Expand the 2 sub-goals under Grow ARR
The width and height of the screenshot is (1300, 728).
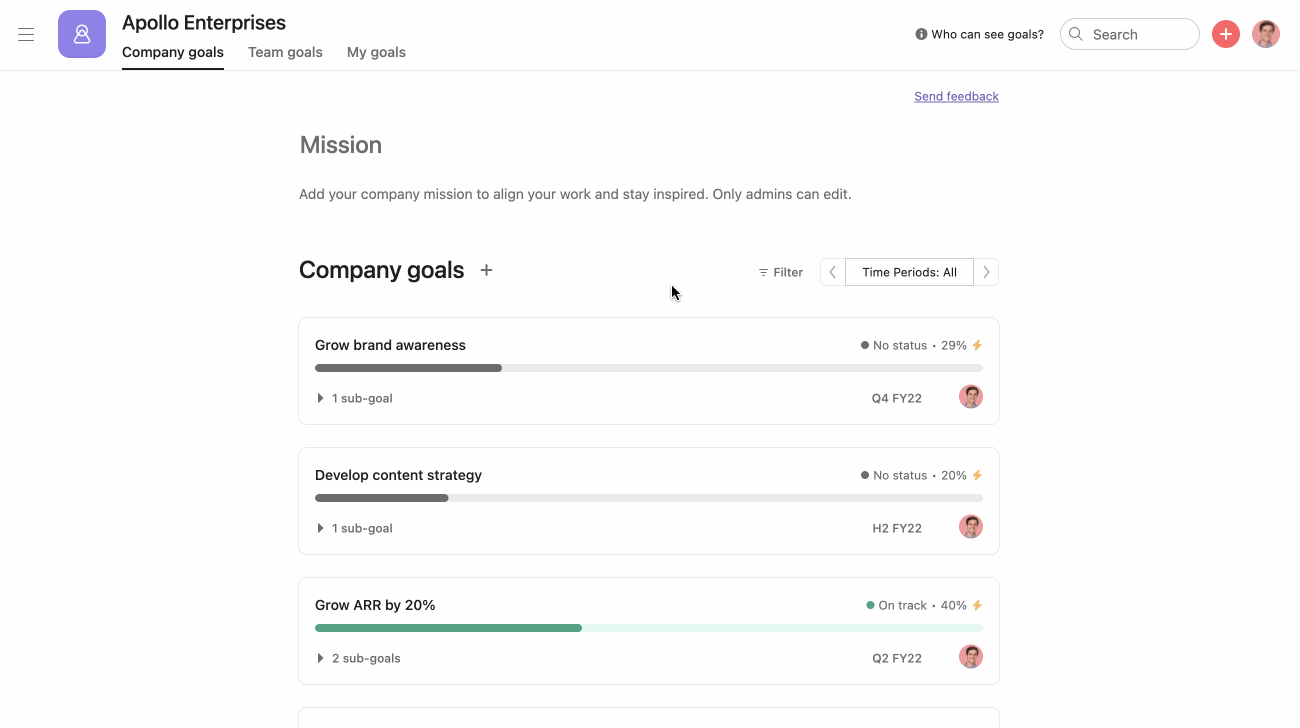coord(320,657)
